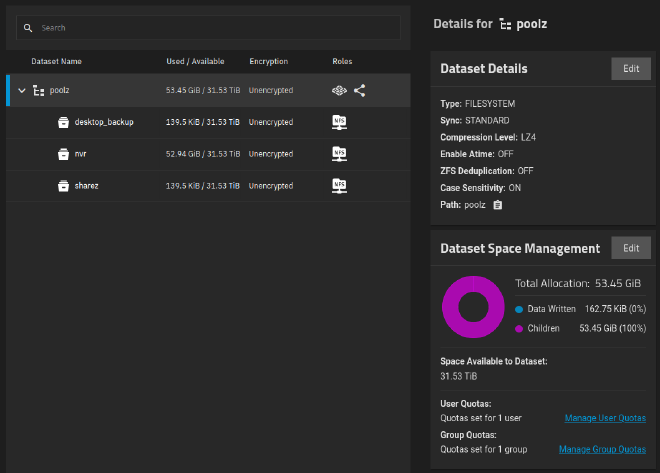Click the desktop_backup dataset icon

click(x=63, y=122)
